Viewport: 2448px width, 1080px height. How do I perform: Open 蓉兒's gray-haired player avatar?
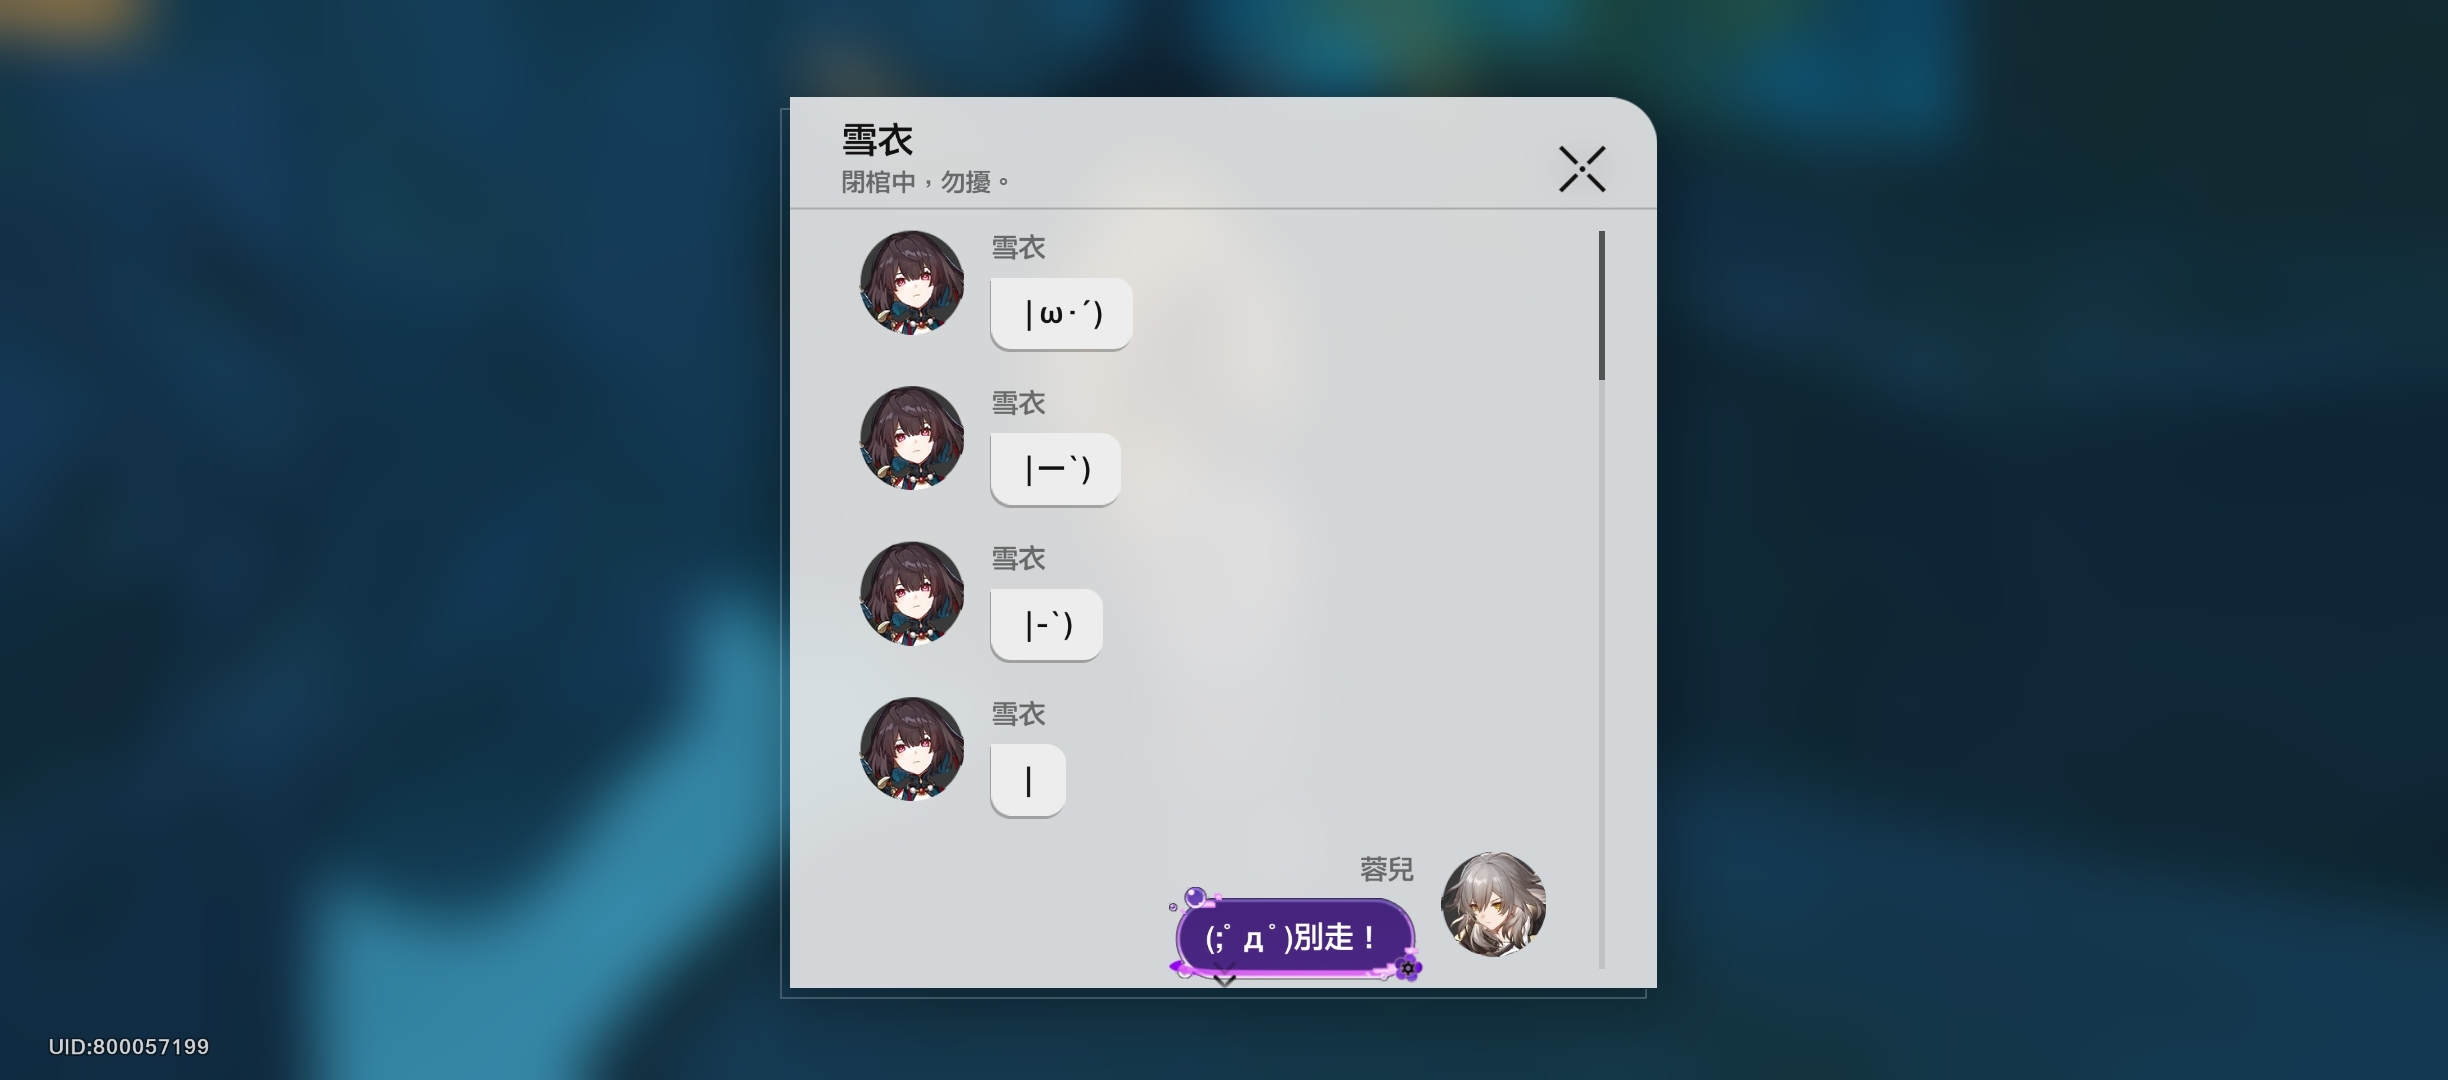tap(1493, 904)
